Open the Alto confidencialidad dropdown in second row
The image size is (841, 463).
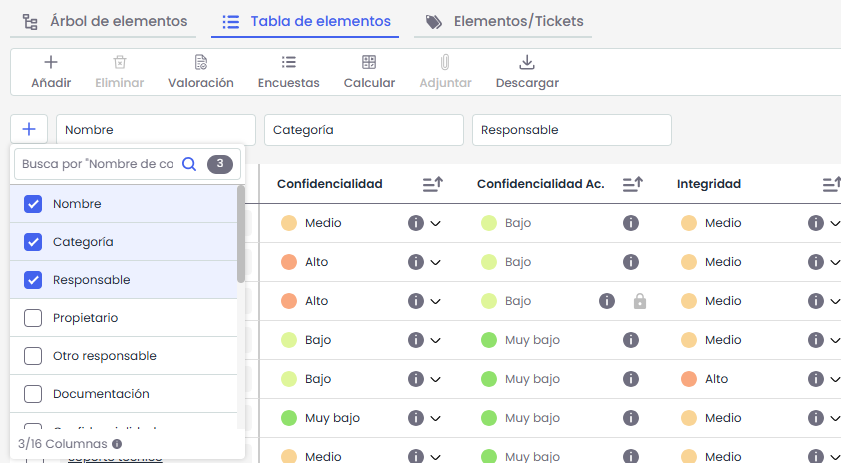pyautogui.click(x=435, y=262)
